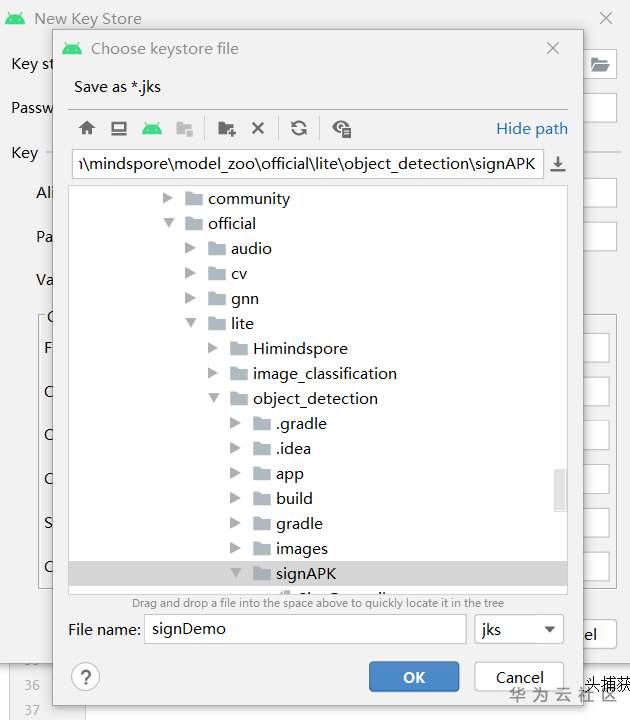630x720 pixels.
Task: Go to the Home directory icon
Action: (87, 128)
